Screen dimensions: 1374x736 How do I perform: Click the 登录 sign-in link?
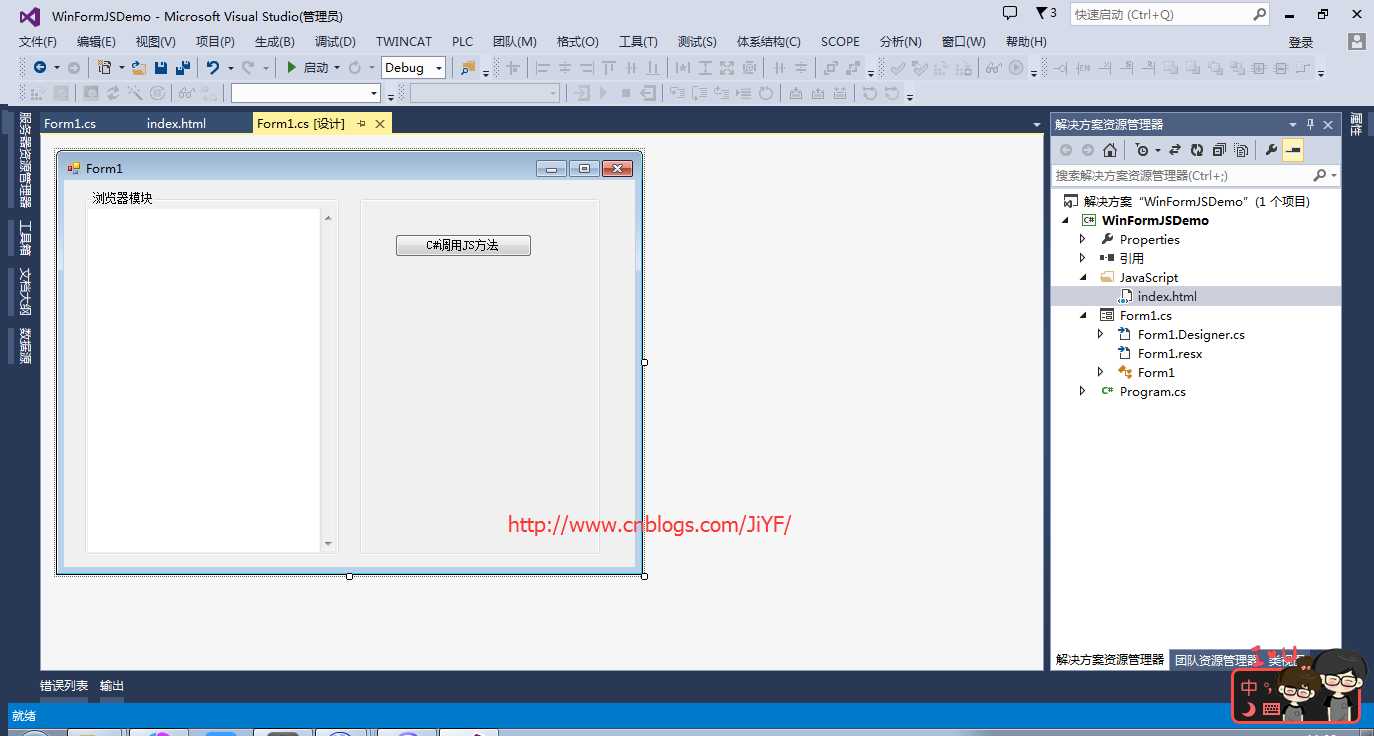1301,42
